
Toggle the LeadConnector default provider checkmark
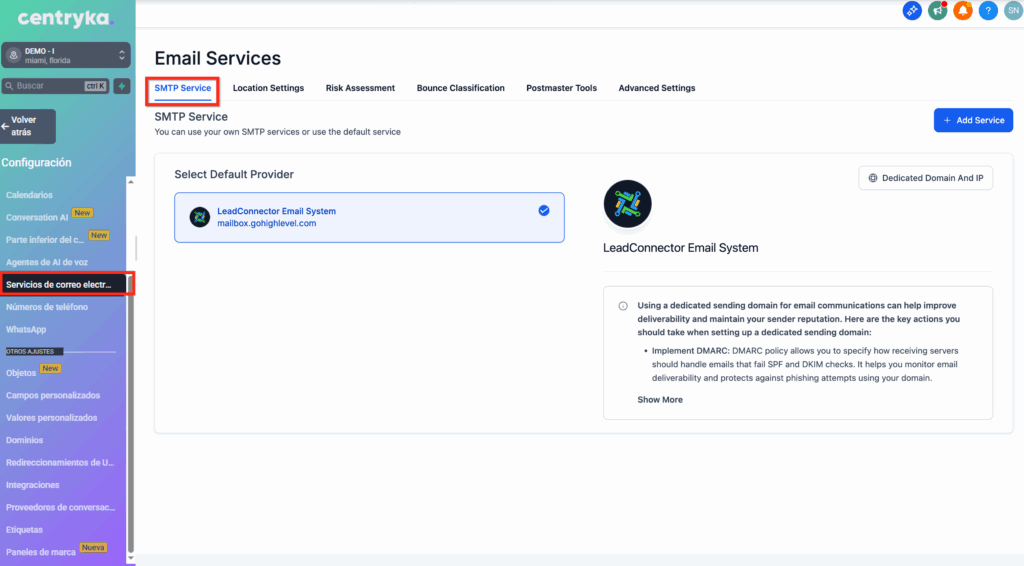tap(544, 211)
